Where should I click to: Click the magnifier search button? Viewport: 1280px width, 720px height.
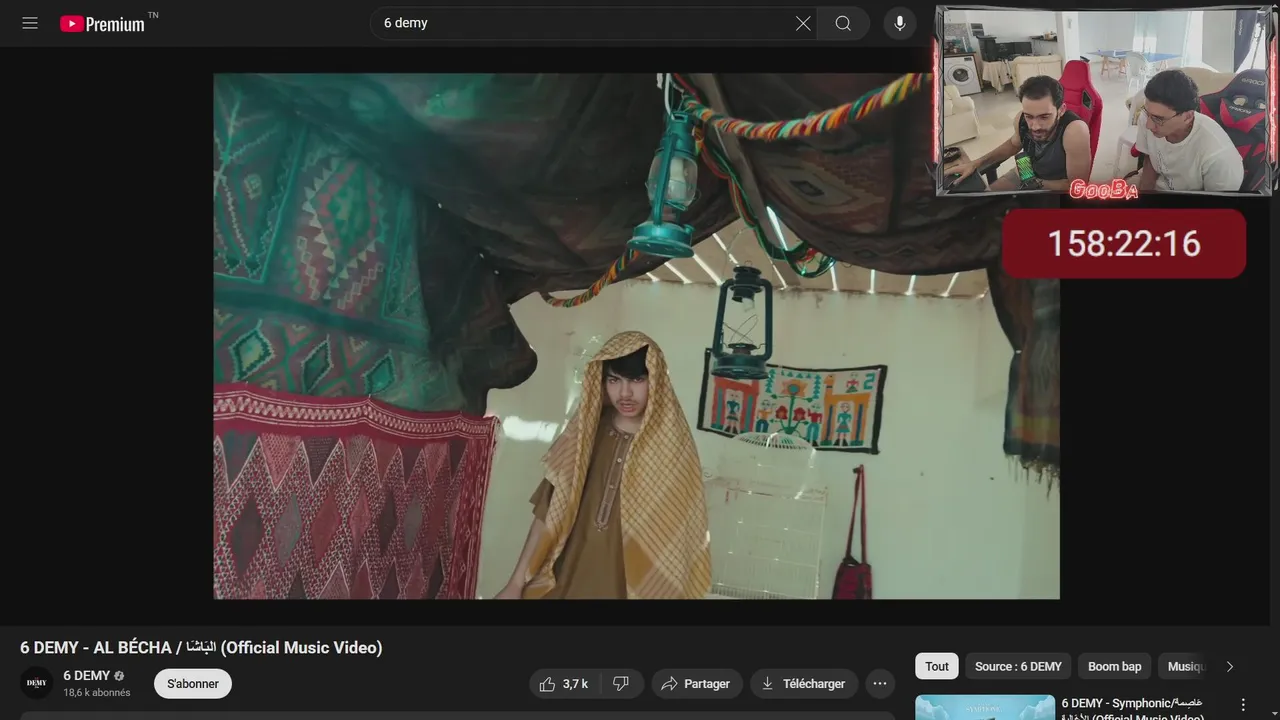coord(843,23)
